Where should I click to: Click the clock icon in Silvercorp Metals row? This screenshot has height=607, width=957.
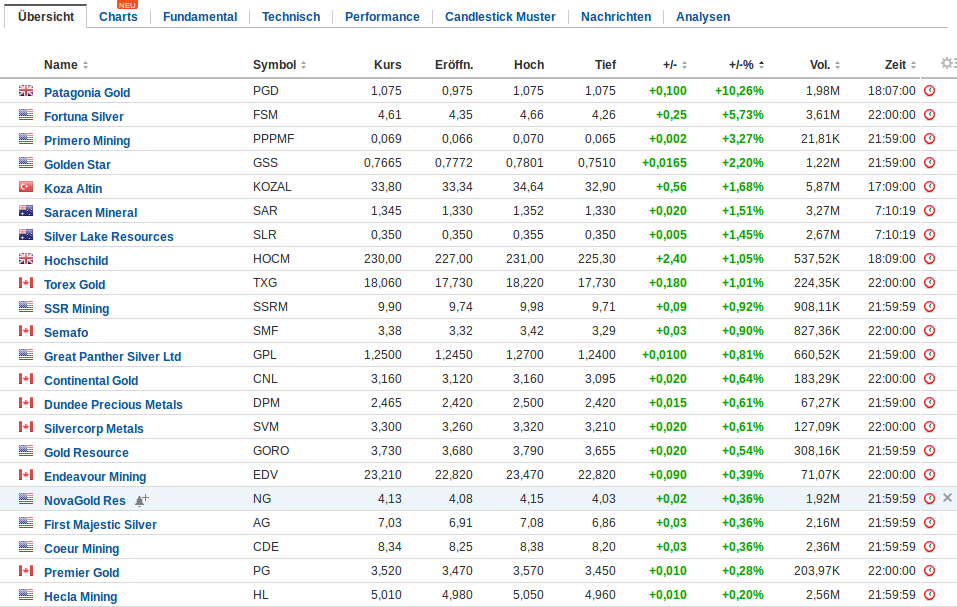(x=930, y=426)
